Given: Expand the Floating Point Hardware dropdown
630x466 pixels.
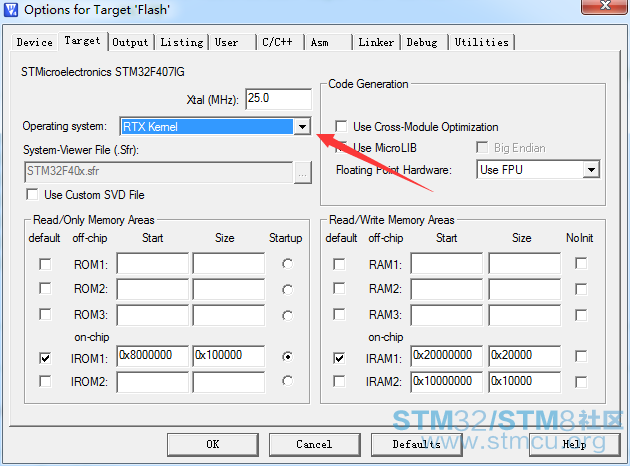Looking at the screenshot, I should tap(591, 170).
